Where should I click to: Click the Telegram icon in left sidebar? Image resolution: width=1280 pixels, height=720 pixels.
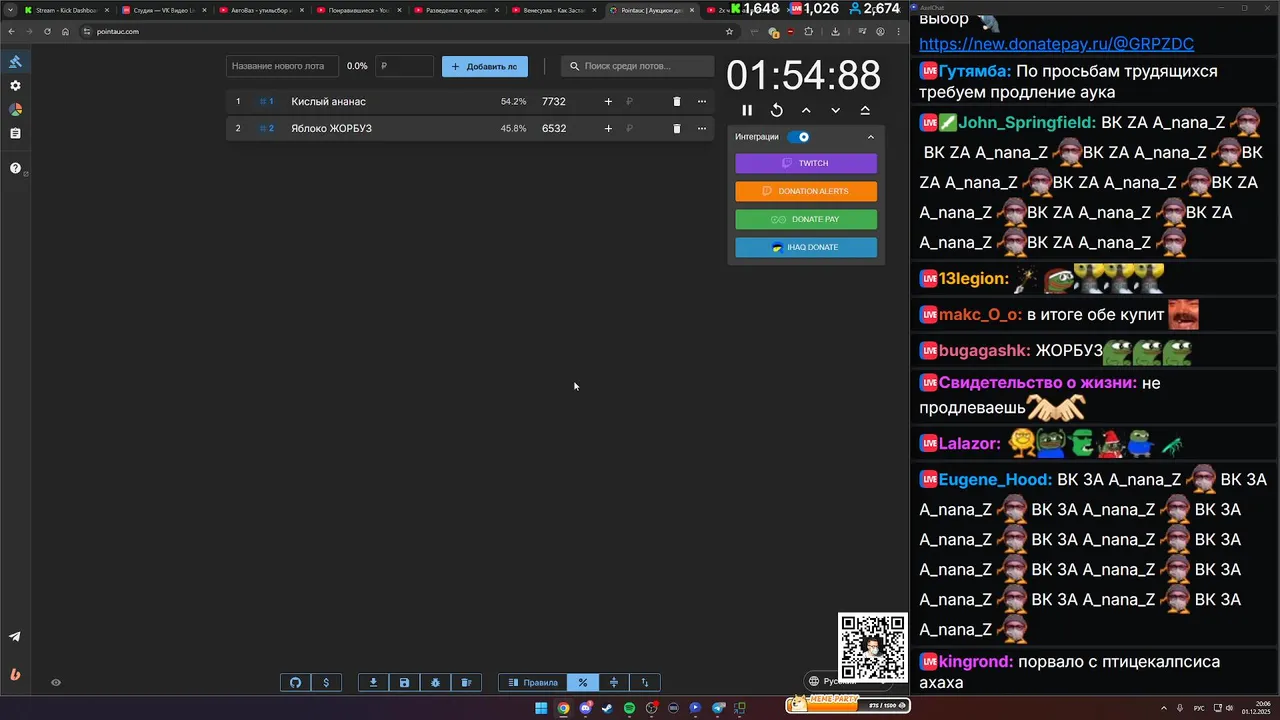click(x=15, y=636)
